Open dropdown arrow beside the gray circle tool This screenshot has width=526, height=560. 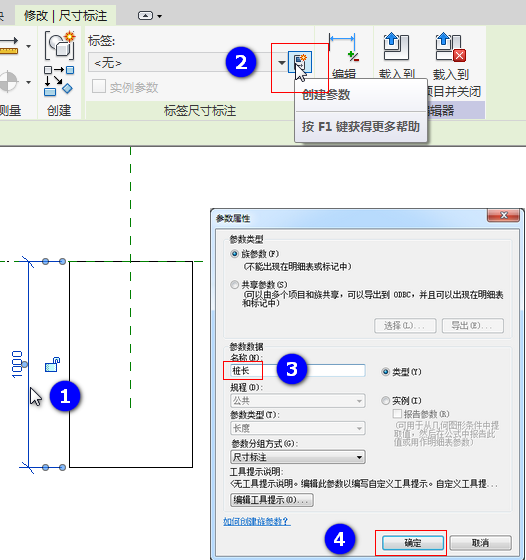[x=29, y=82]
